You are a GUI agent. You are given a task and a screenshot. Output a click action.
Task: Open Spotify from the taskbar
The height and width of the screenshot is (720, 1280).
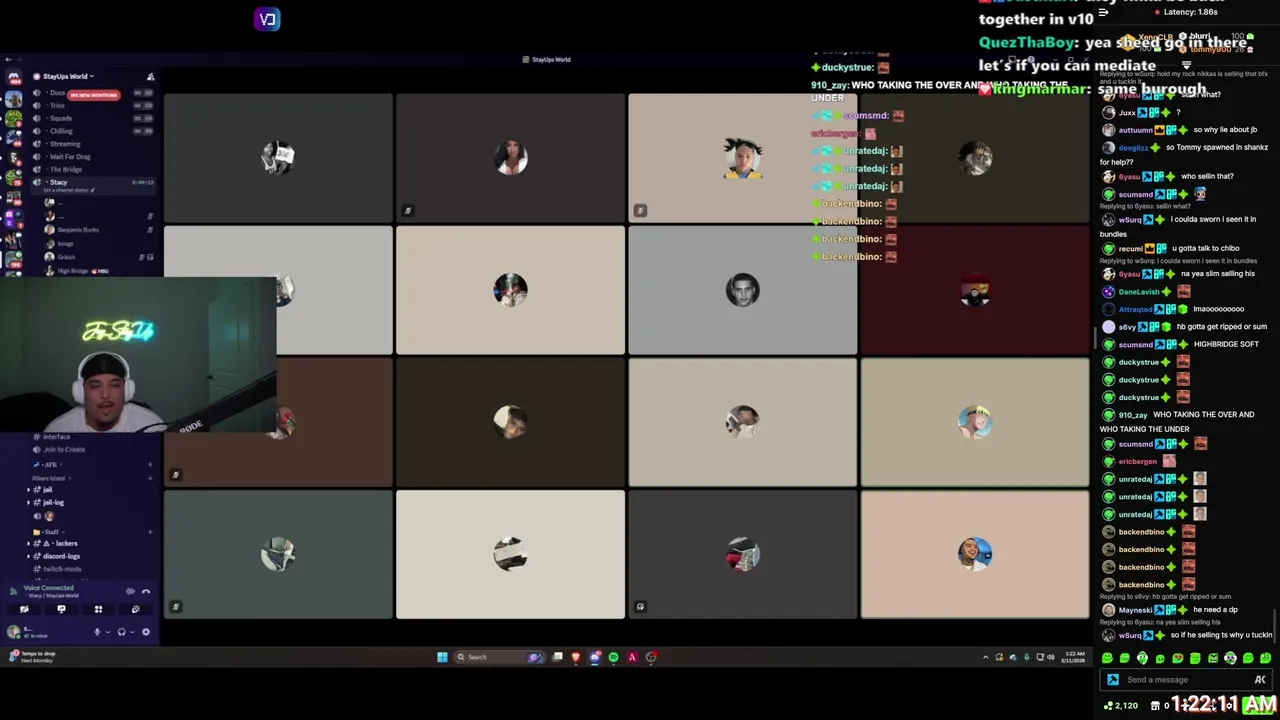point(613,657)
